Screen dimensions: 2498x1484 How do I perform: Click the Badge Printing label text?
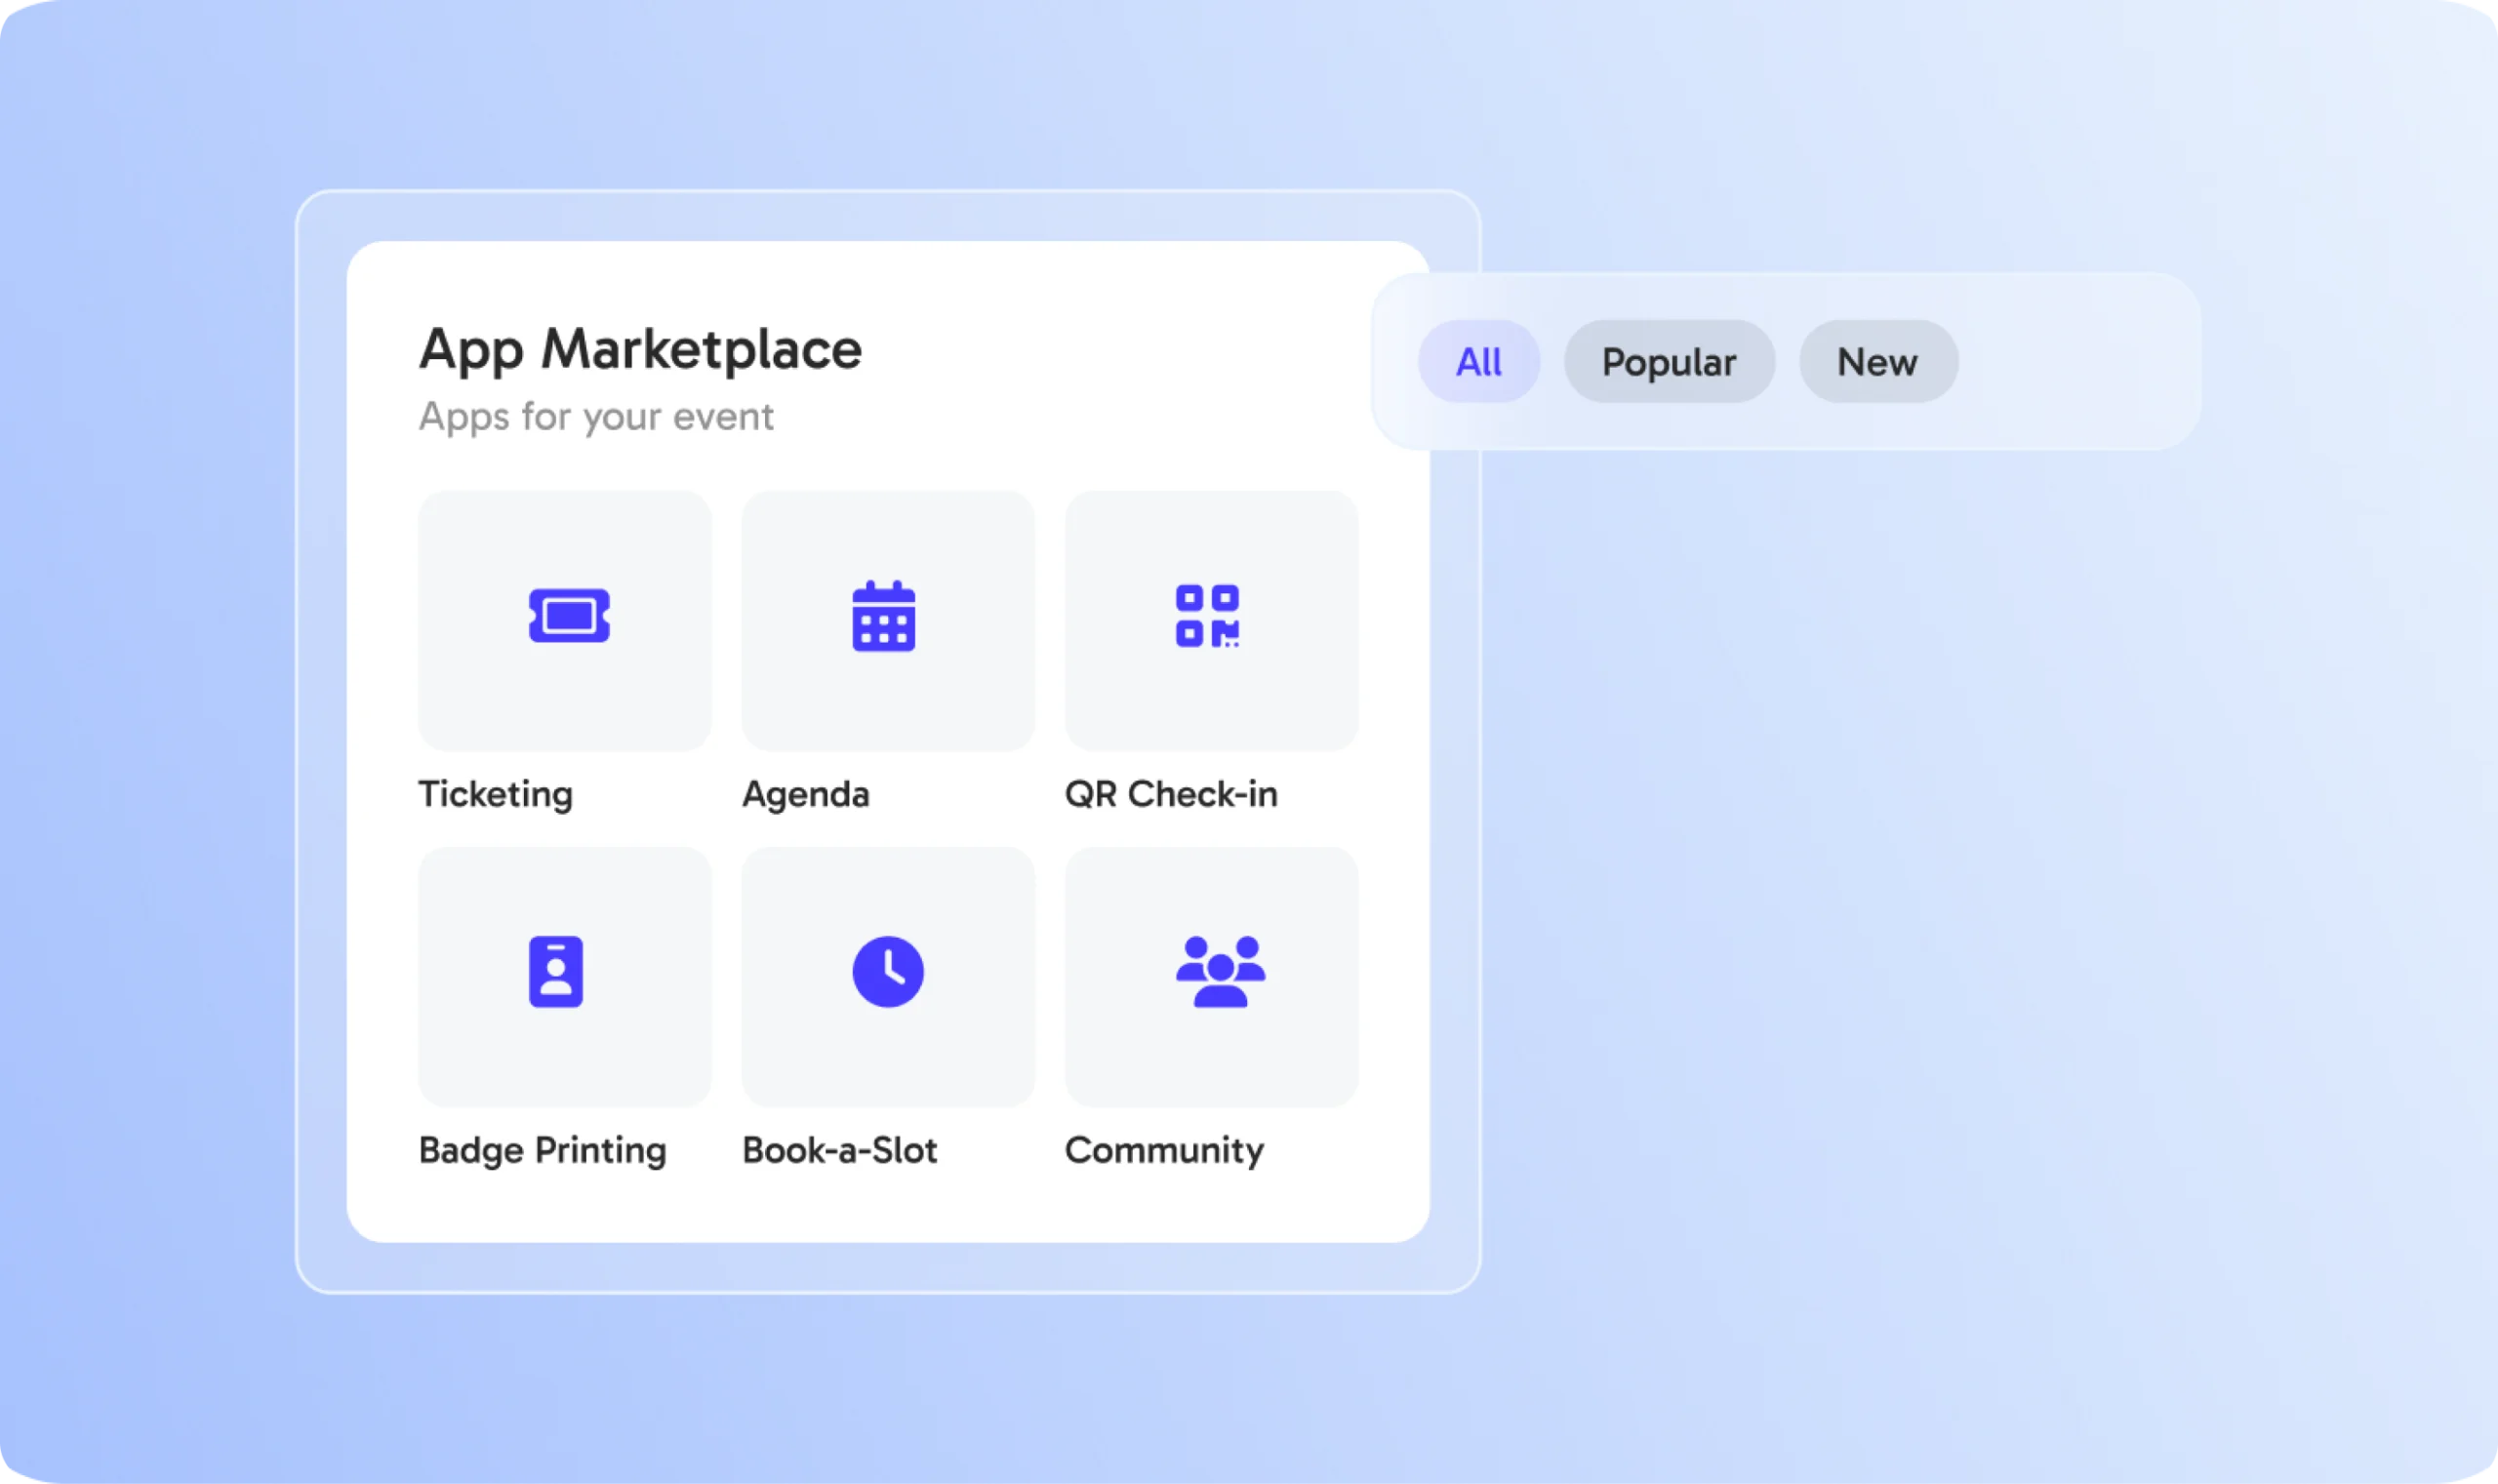point(542,1150)
